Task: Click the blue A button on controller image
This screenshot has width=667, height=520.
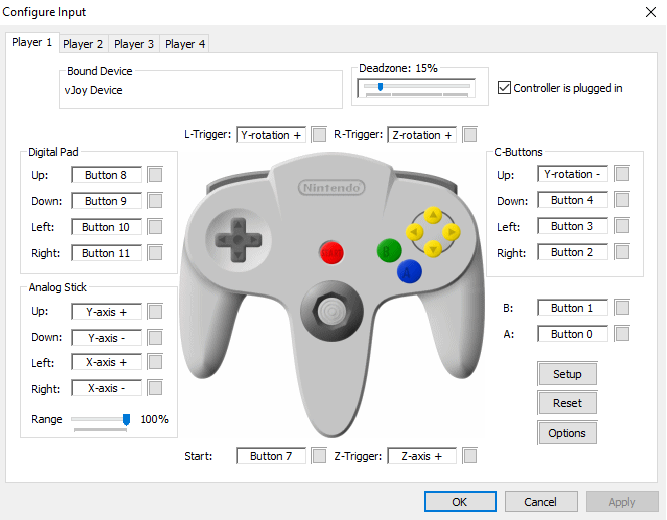Action: 408,271
